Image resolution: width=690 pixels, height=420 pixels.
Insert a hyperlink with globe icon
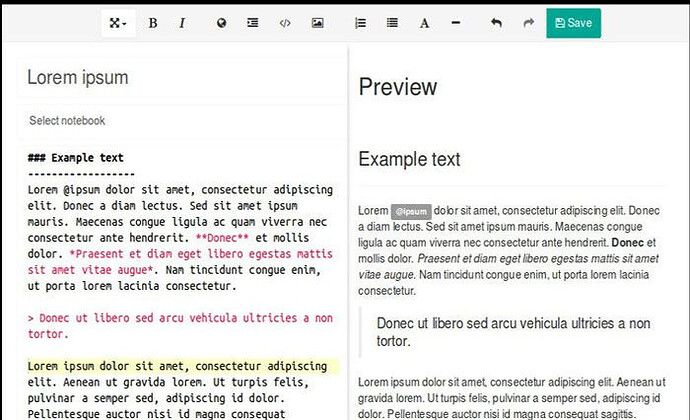[221, 23]
